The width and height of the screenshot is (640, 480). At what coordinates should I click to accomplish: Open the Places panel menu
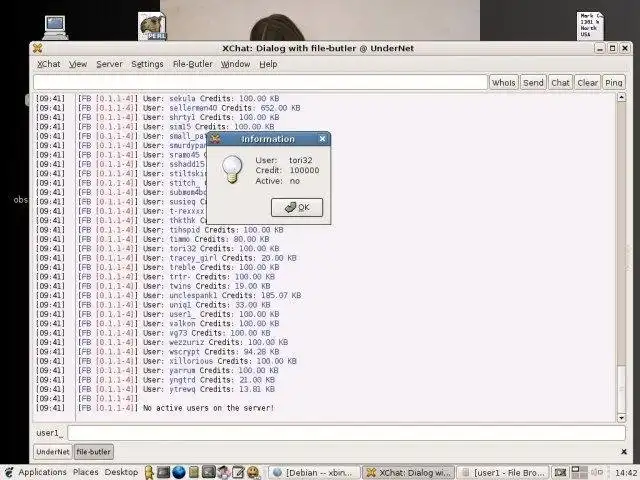86,472
